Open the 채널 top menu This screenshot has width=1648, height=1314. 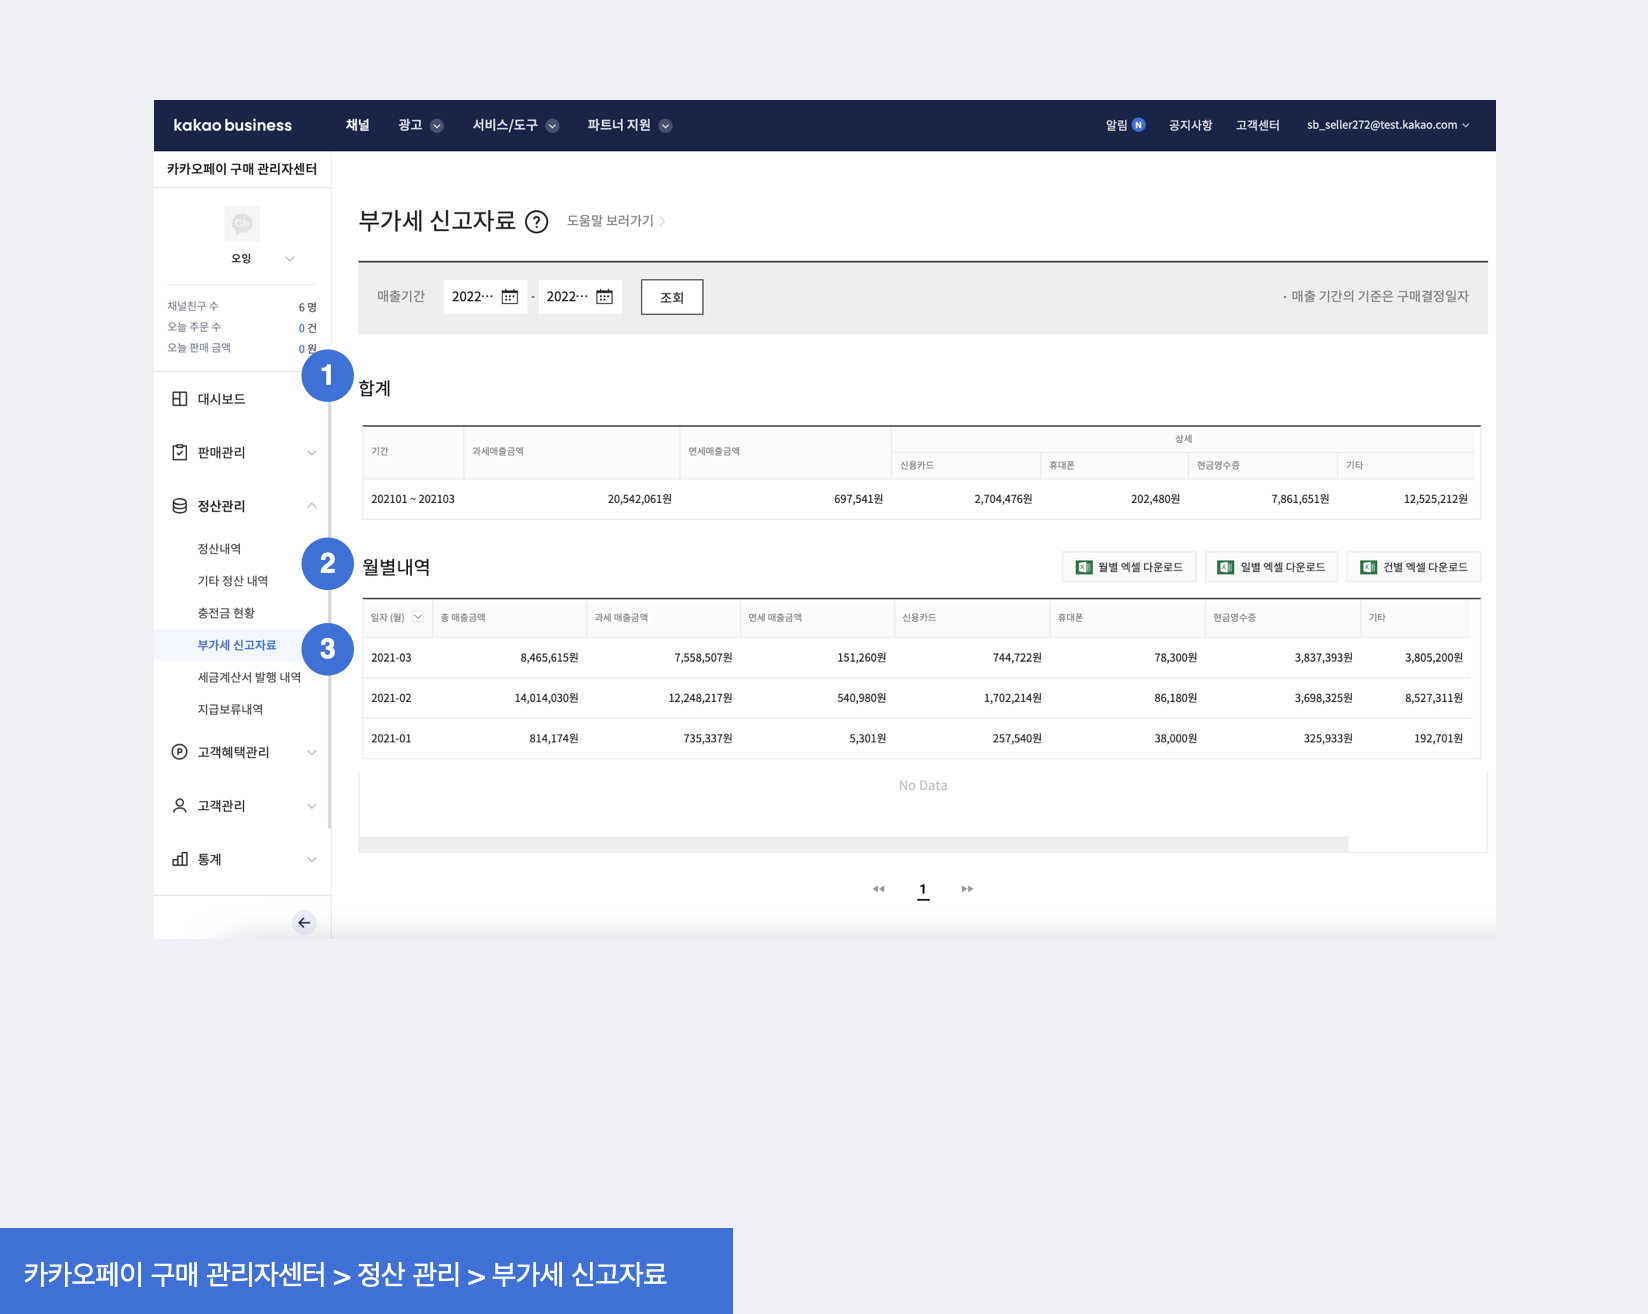coord(358,125)
